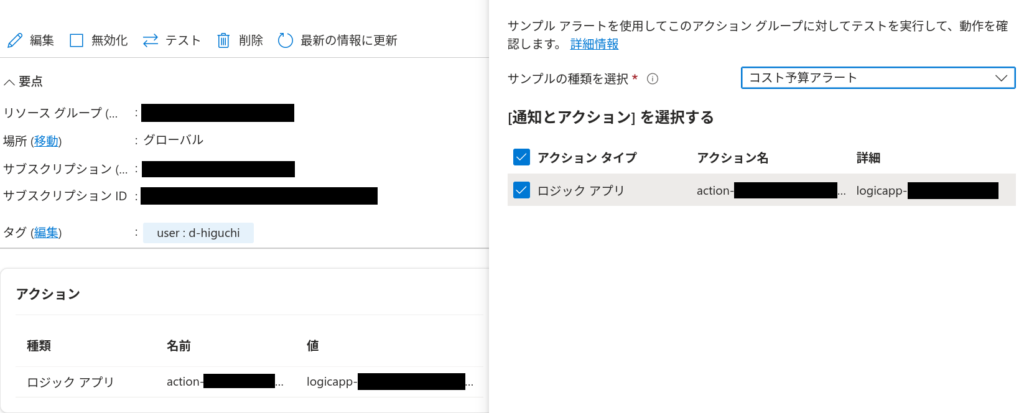Click the テスト arrows icon

(151, 41)
